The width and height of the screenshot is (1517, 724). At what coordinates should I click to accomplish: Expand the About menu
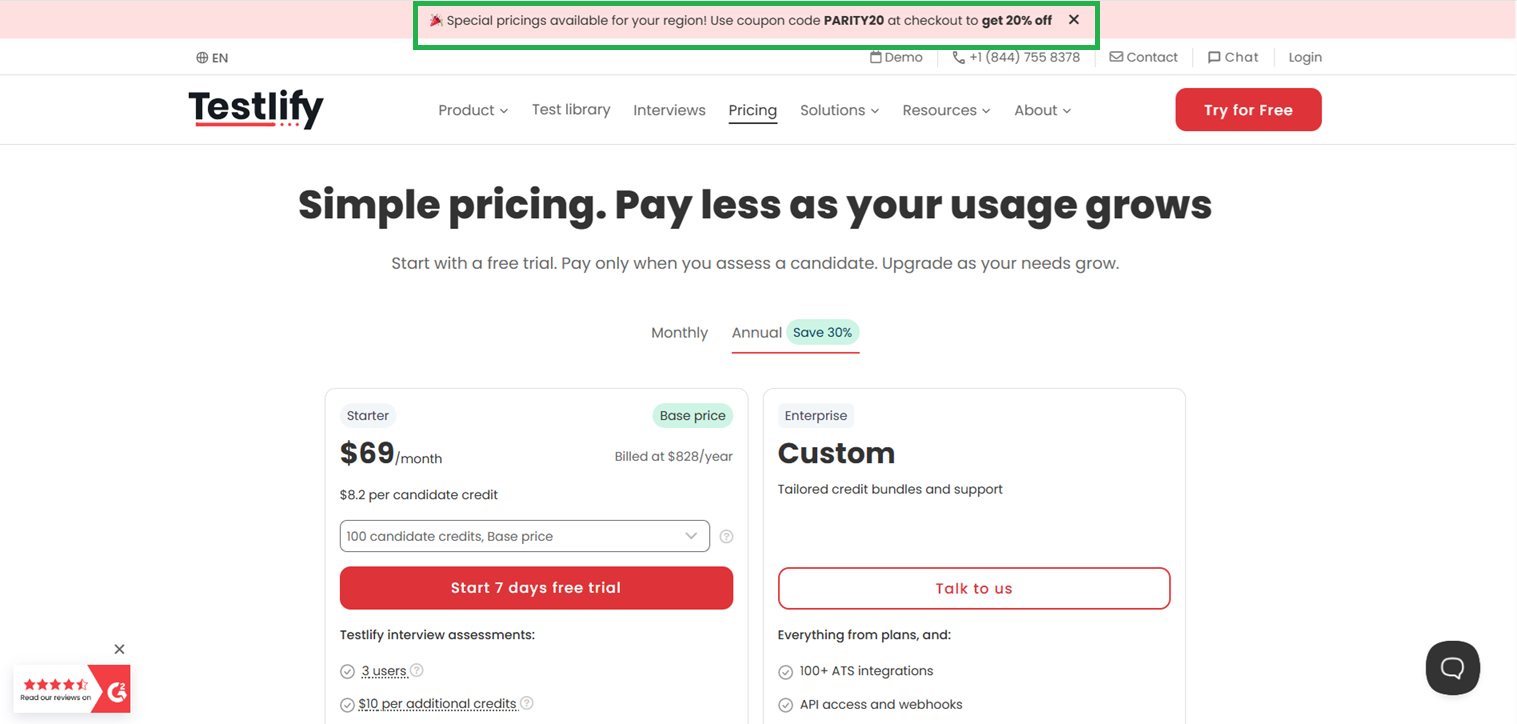[x=1042, y=110]
